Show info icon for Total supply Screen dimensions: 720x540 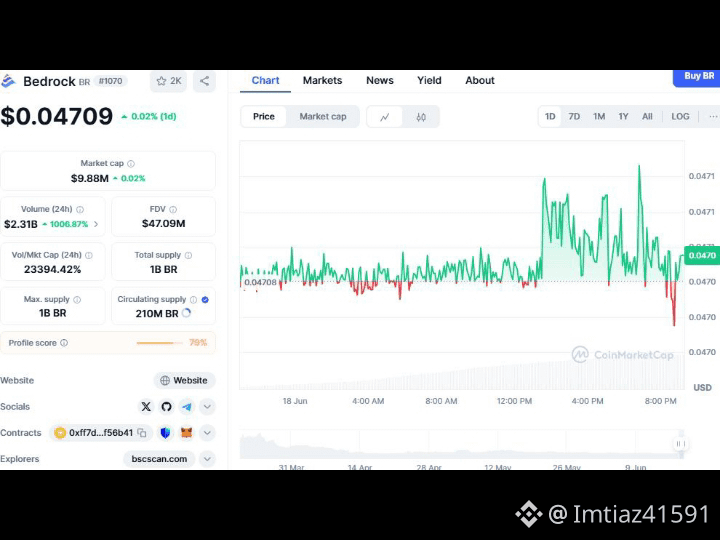(188, 255)
